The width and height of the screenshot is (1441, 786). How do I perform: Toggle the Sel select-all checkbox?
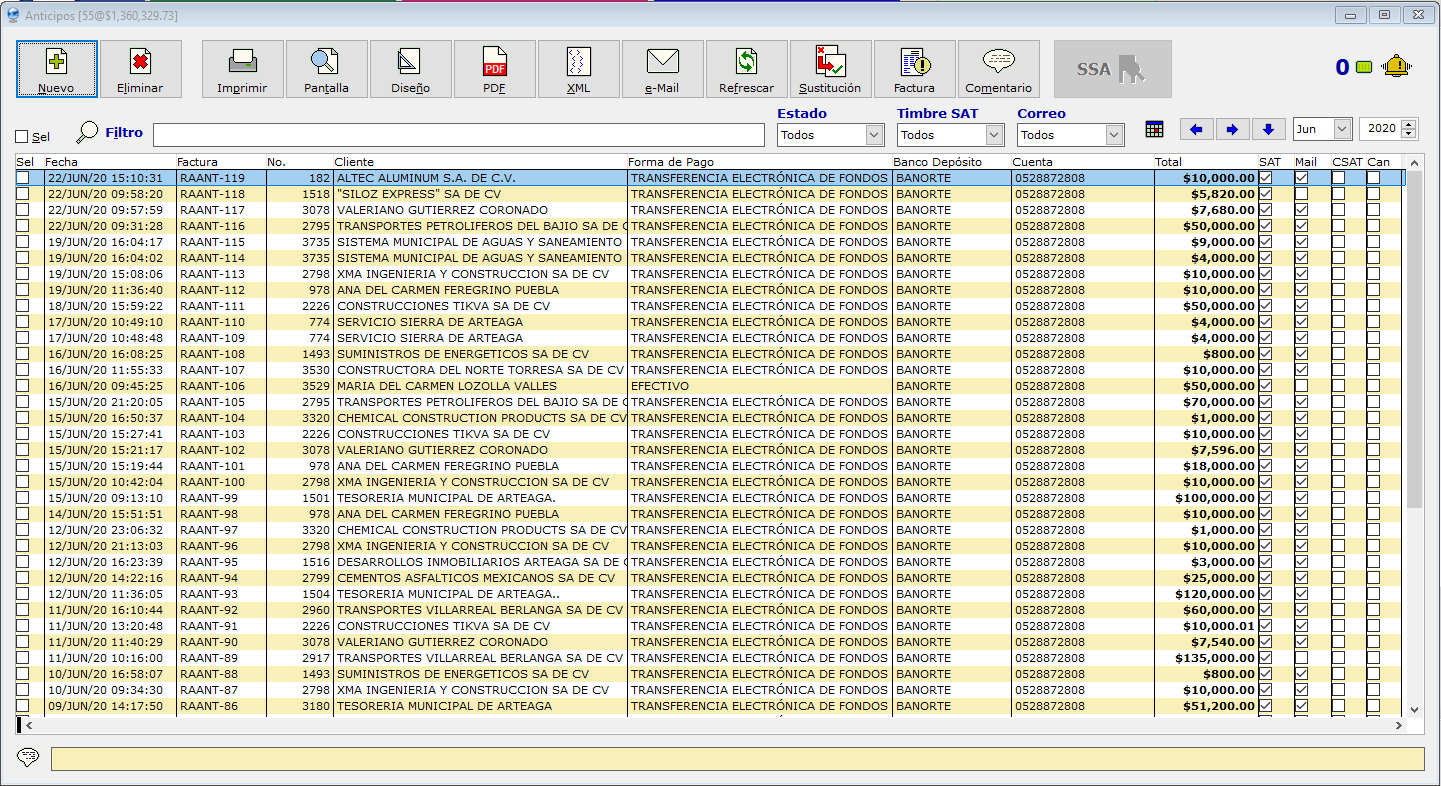pos(22,137)
